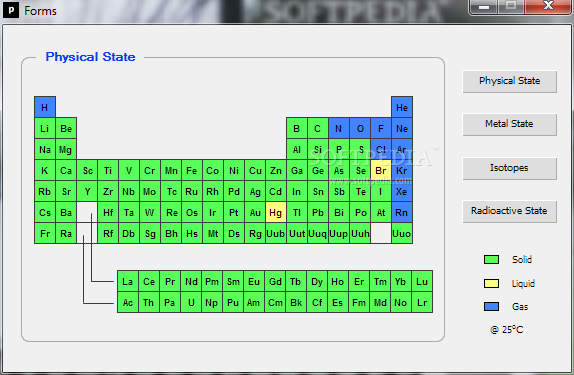Viewport: 574px width, 375px height.
Task: Choose the Nitrogen (N) gas cell
Action: (x=339, y=128)
